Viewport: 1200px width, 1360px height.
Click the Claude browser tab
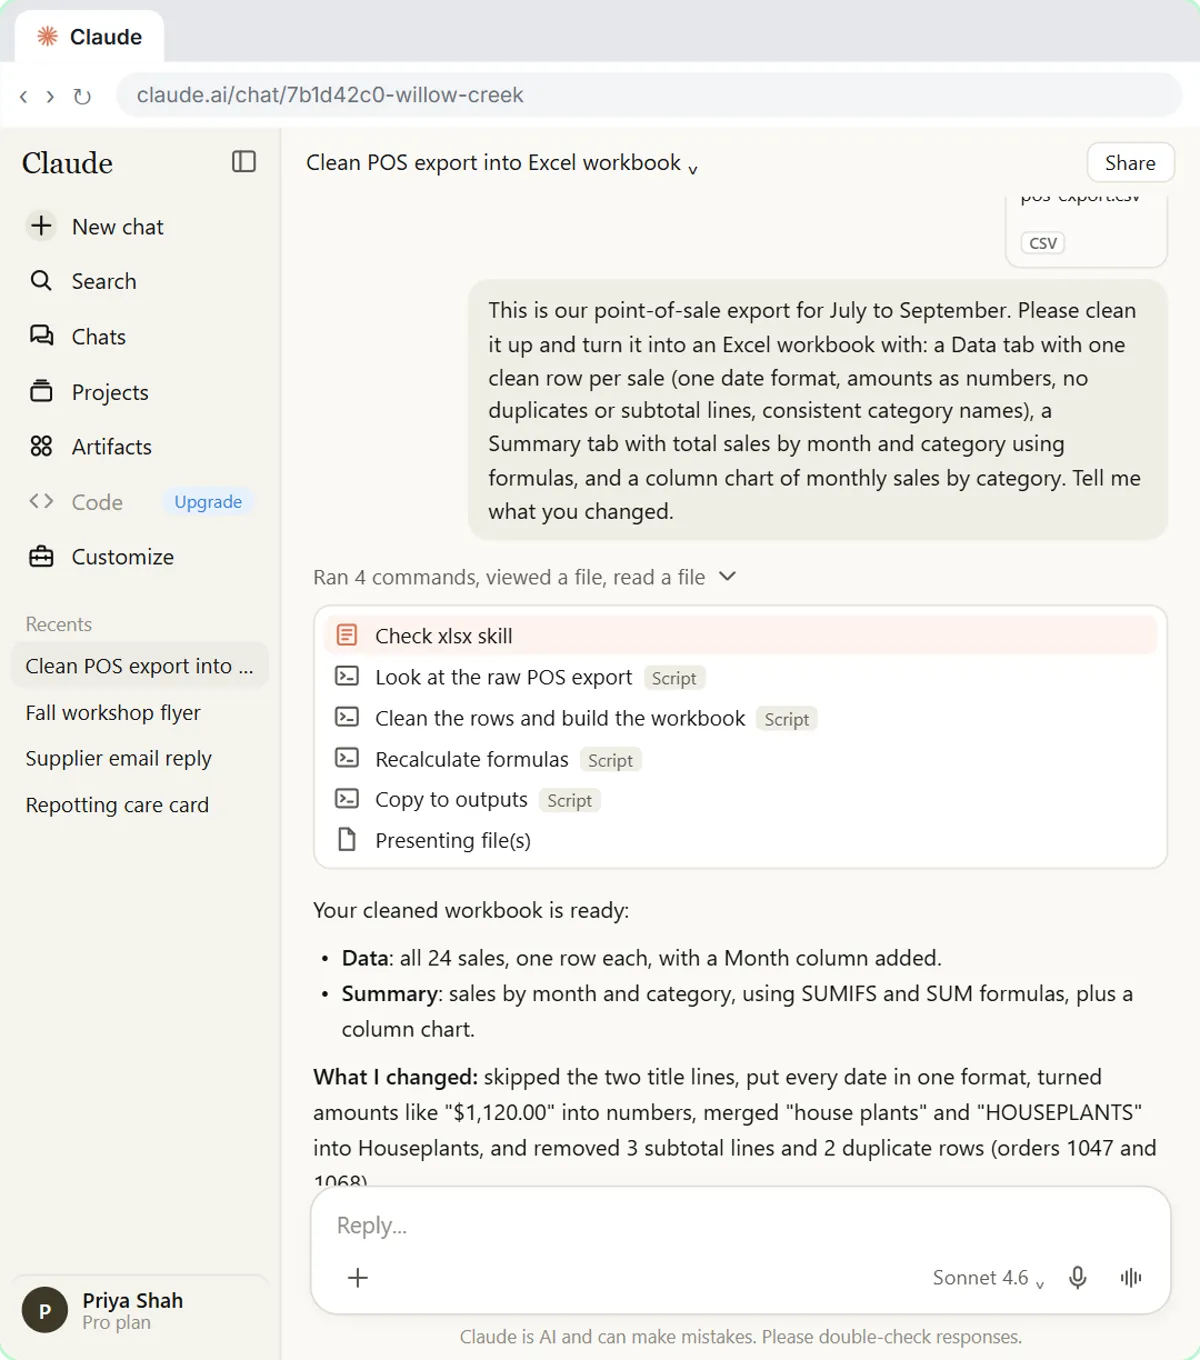tap(90, 37)
